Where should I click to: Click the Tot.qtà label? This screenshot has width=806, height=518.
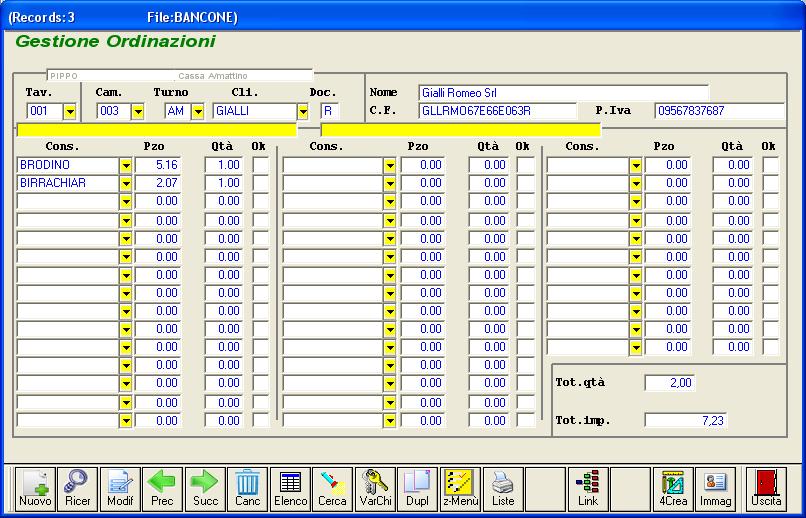click(580, 383)
